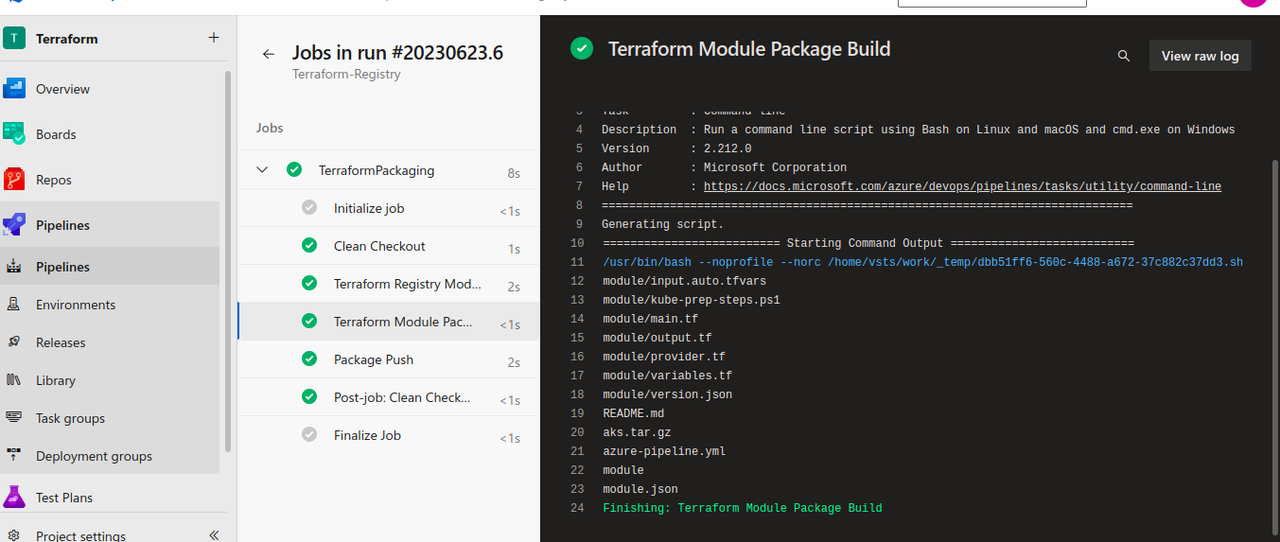This screenshot has width=1280, height=542.
Task: Open the docs.microsoft.com command-line help link
Action: [x=962, y=186]
